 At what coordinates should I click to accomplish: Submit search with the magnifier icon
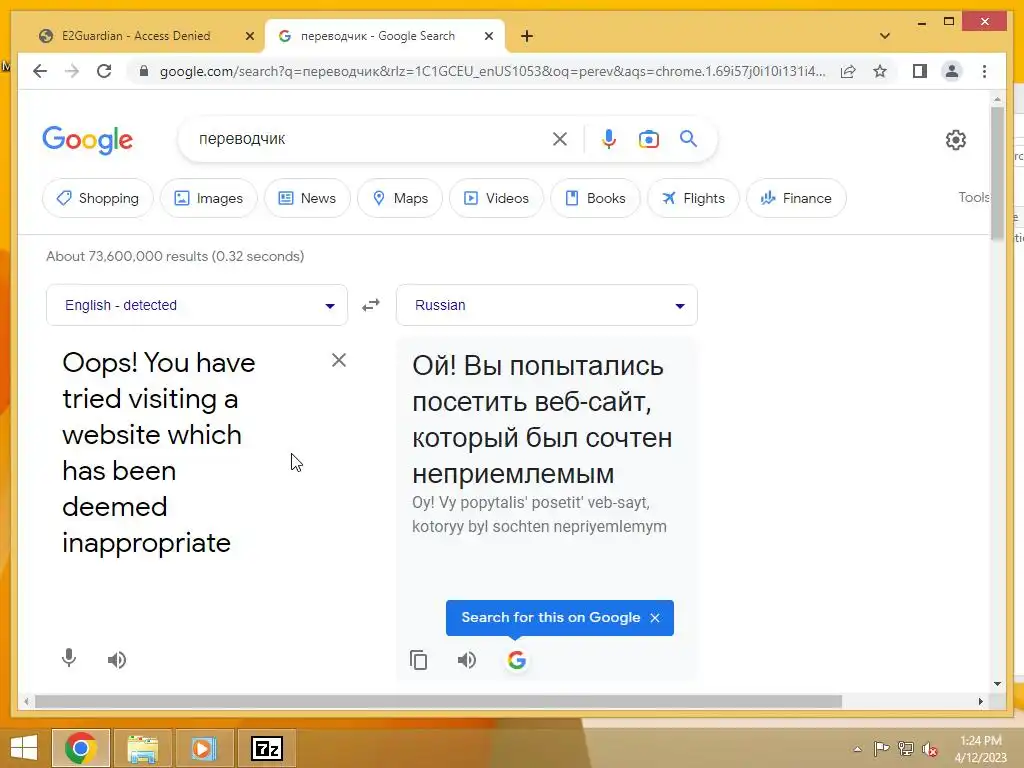pyautogui.click(x=688, y=139)
